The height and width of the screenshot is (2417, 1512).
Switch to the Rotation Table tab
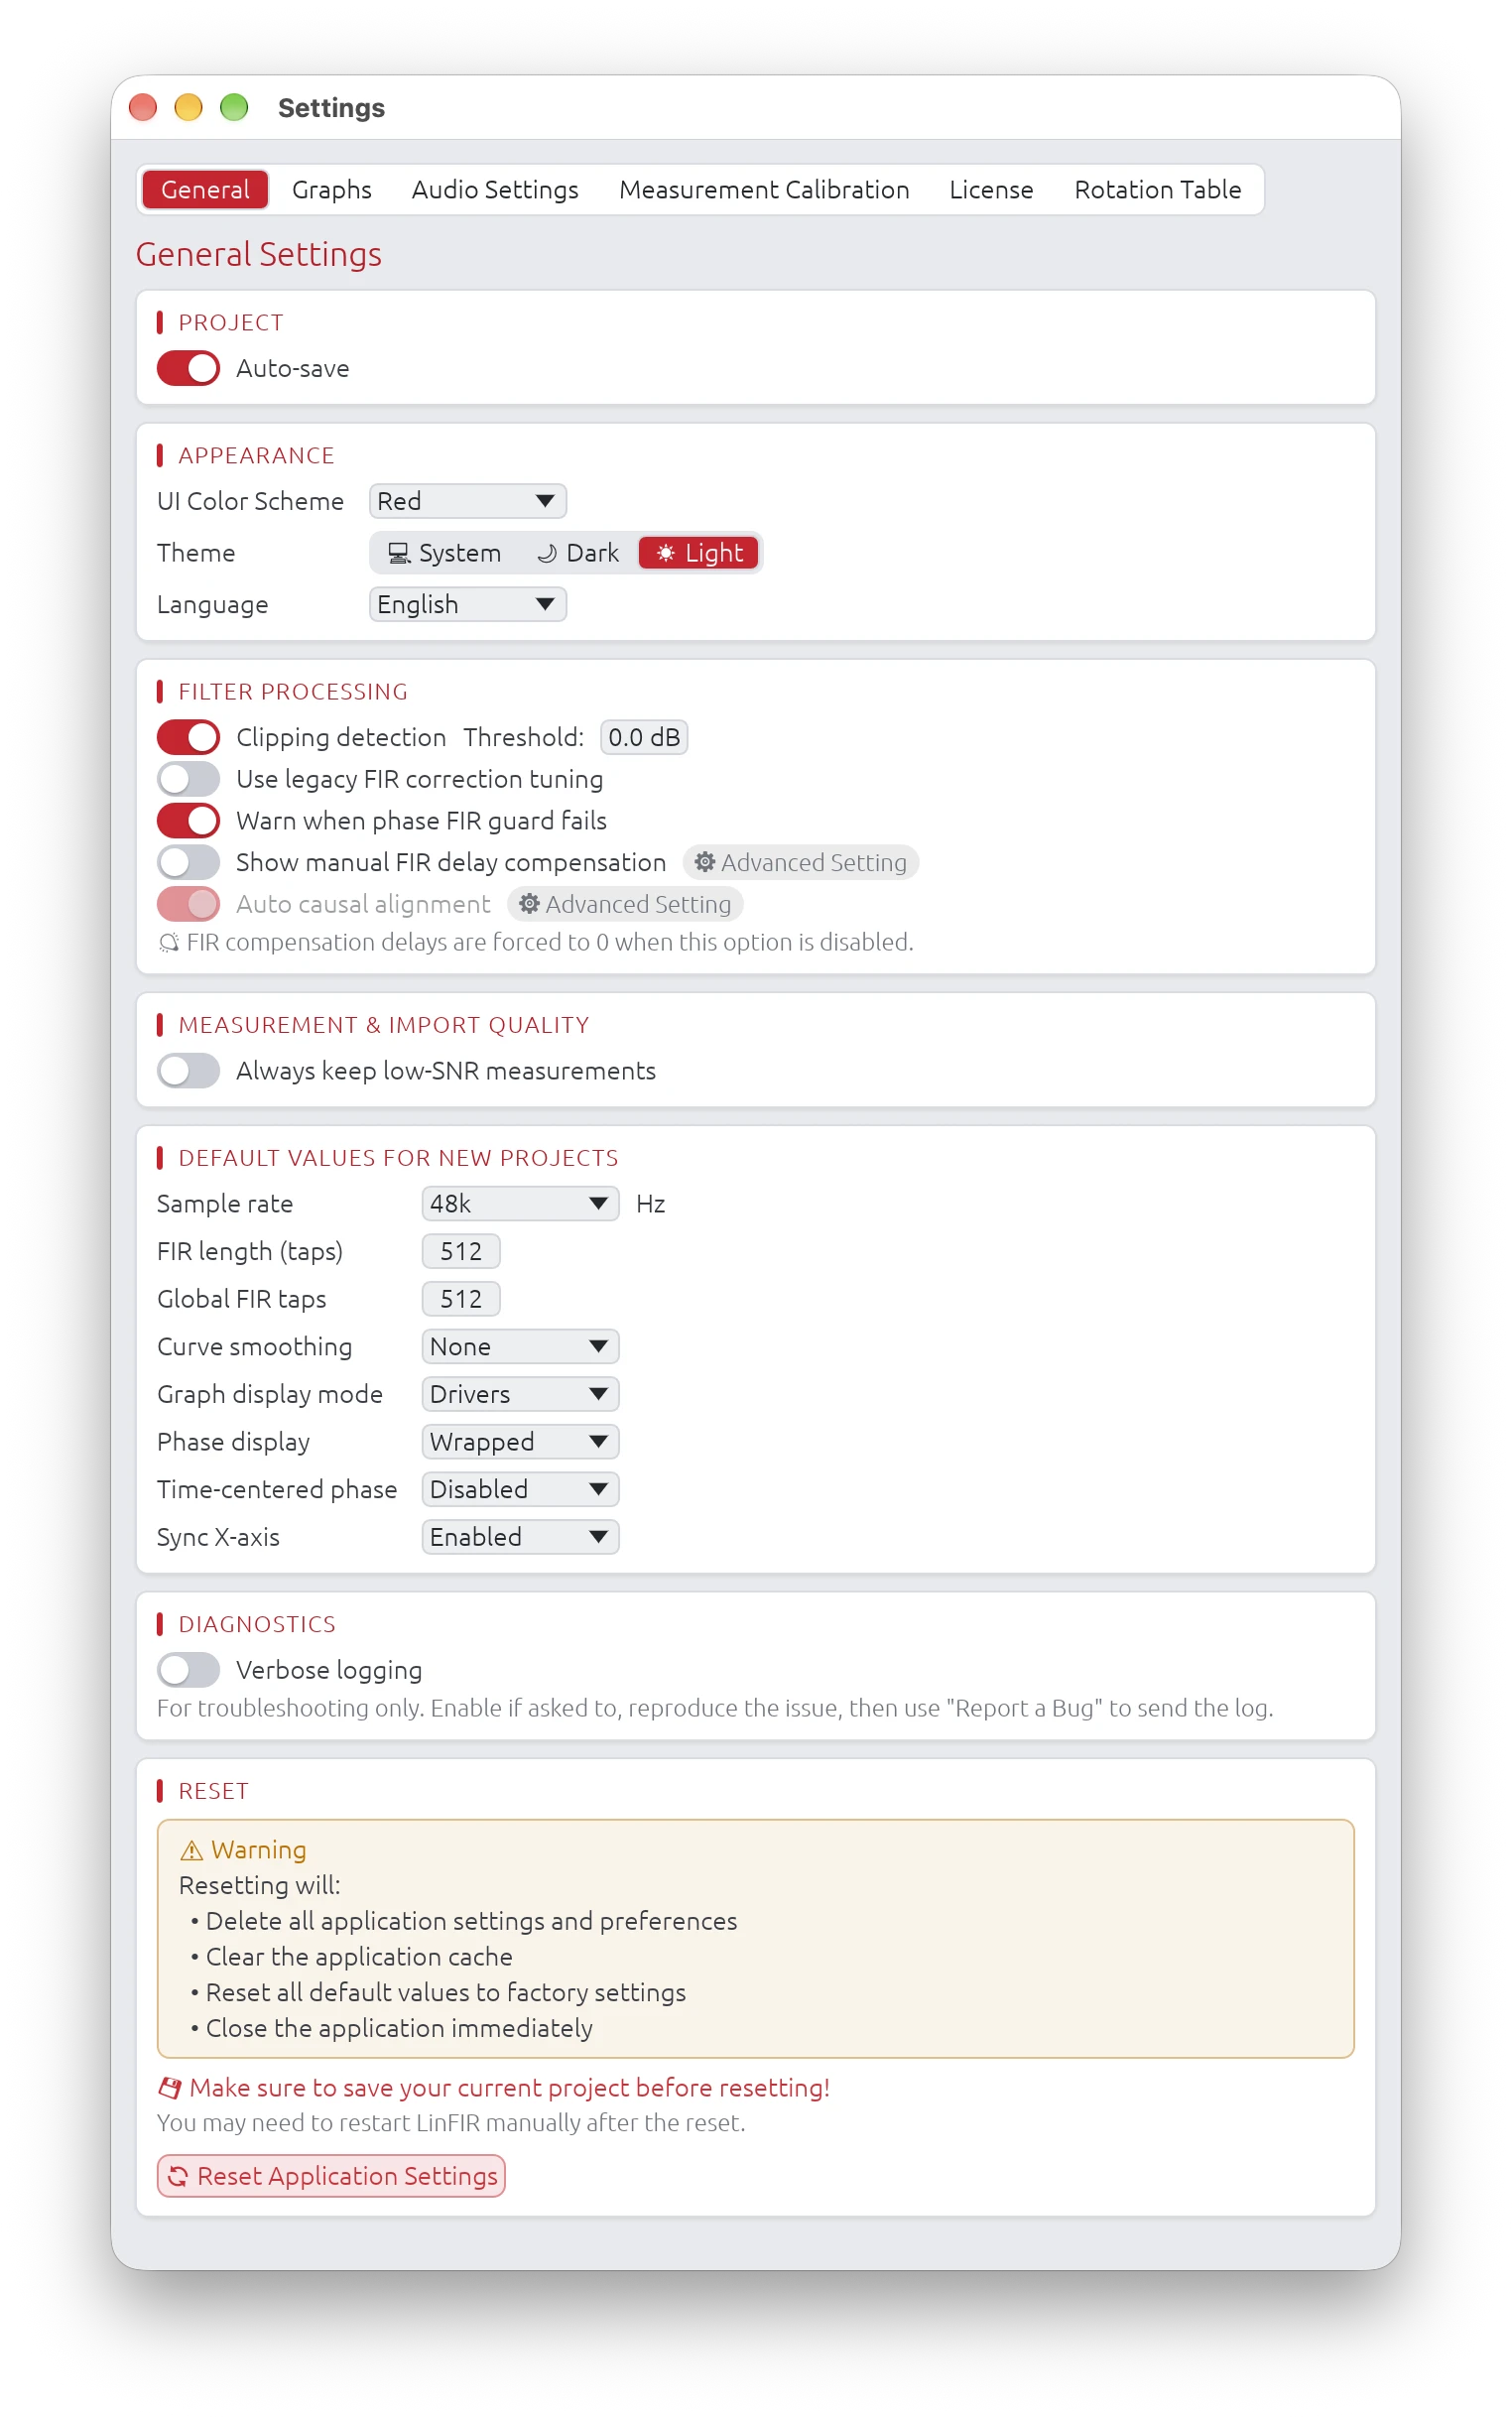tap(1157, 189)
